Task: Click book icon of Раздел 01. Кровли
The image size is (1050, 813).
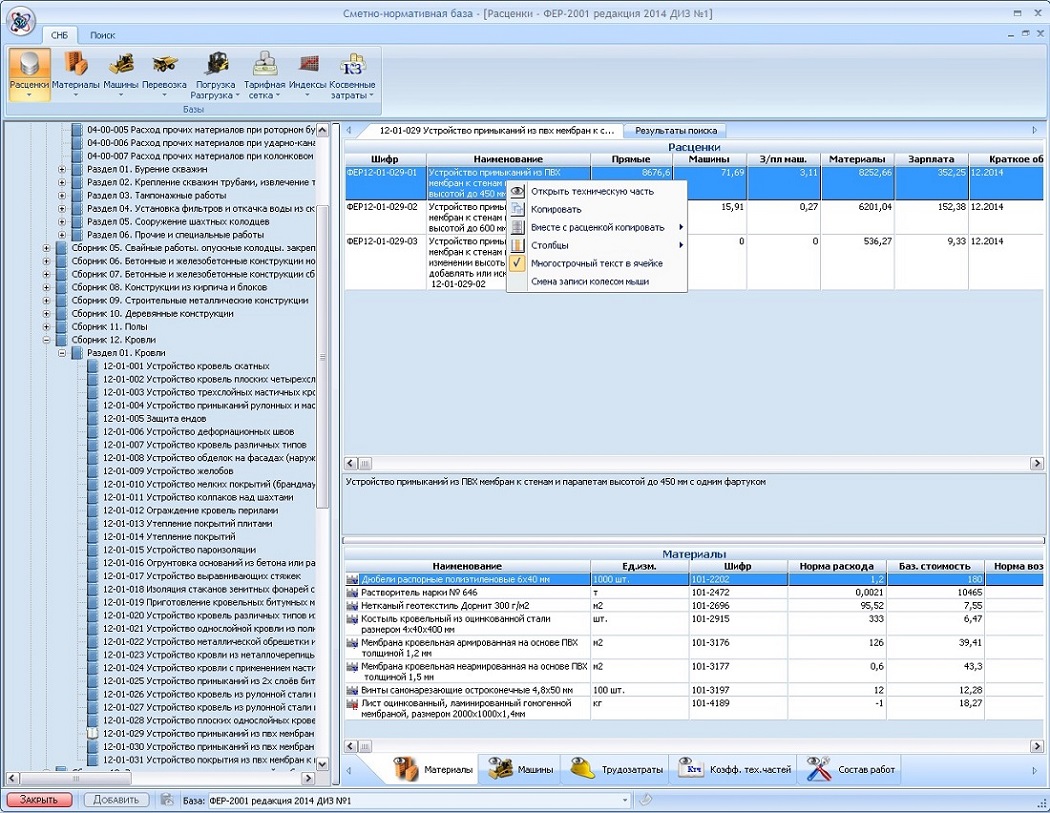Action: coord(77,353)
